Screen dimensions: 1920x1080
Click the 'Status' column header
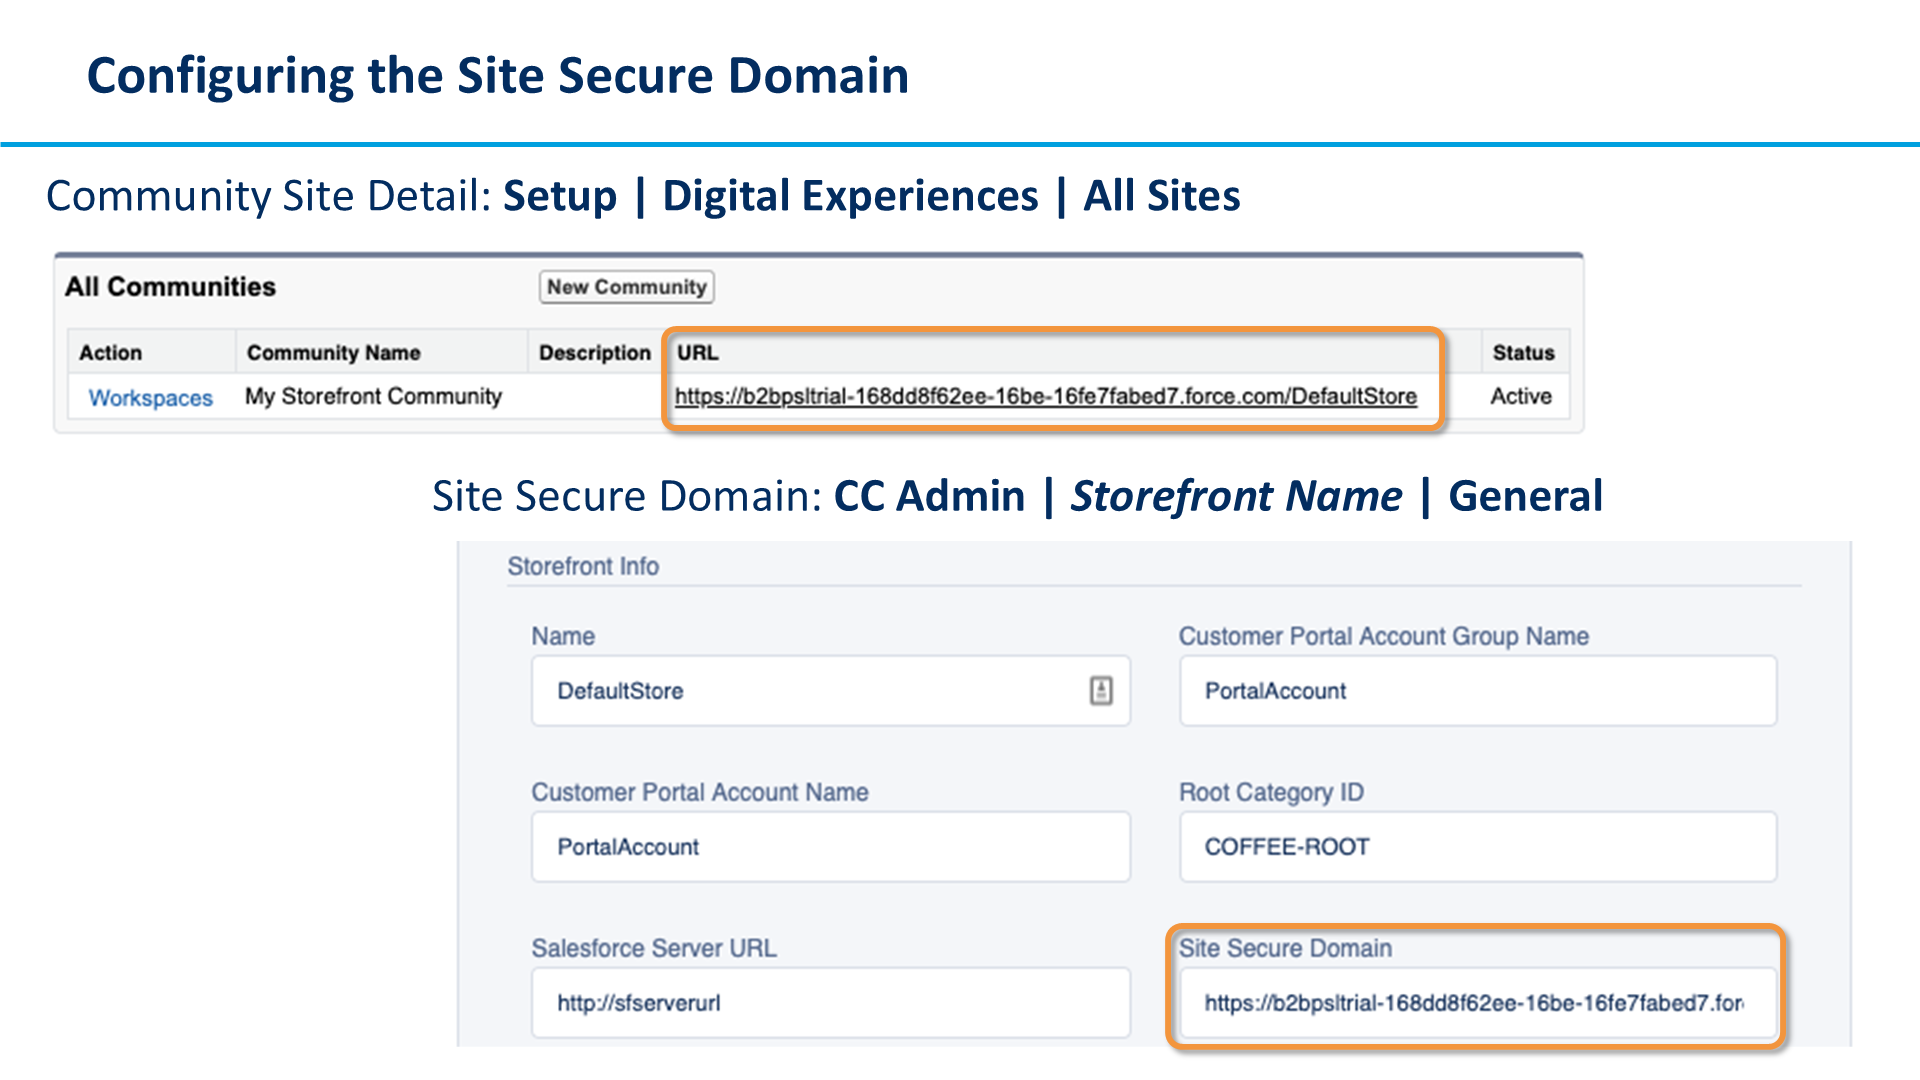point(1523,353)
